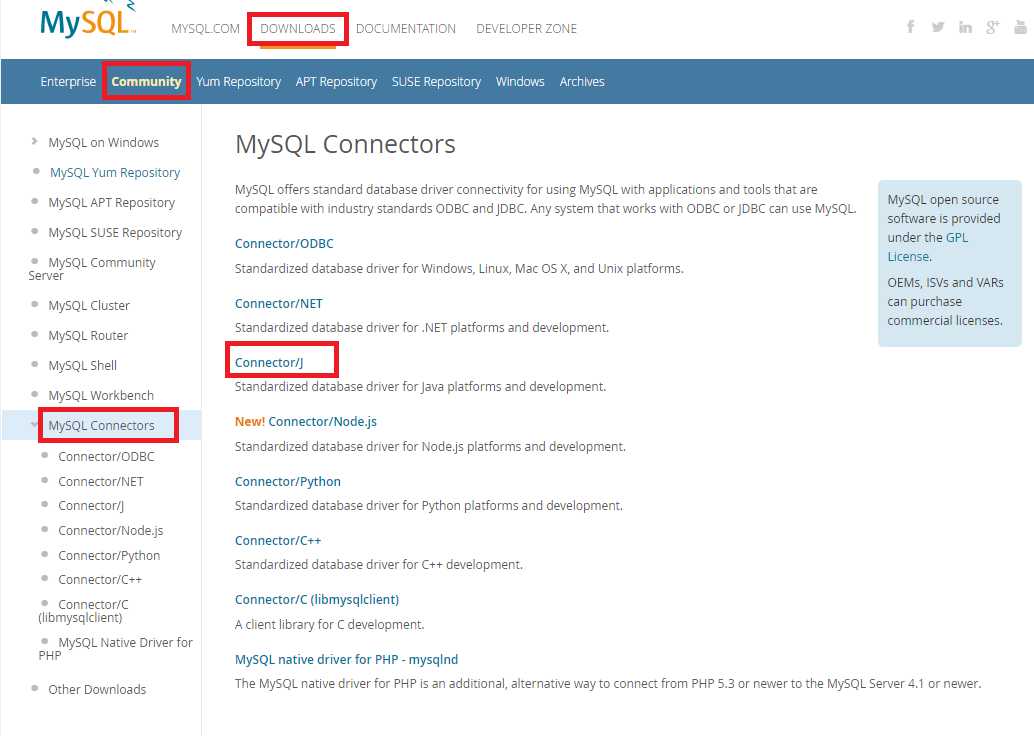Click the MySQL Connectors page heading
The height and width of the screenshot is (736, 1034).
point(345,144)
